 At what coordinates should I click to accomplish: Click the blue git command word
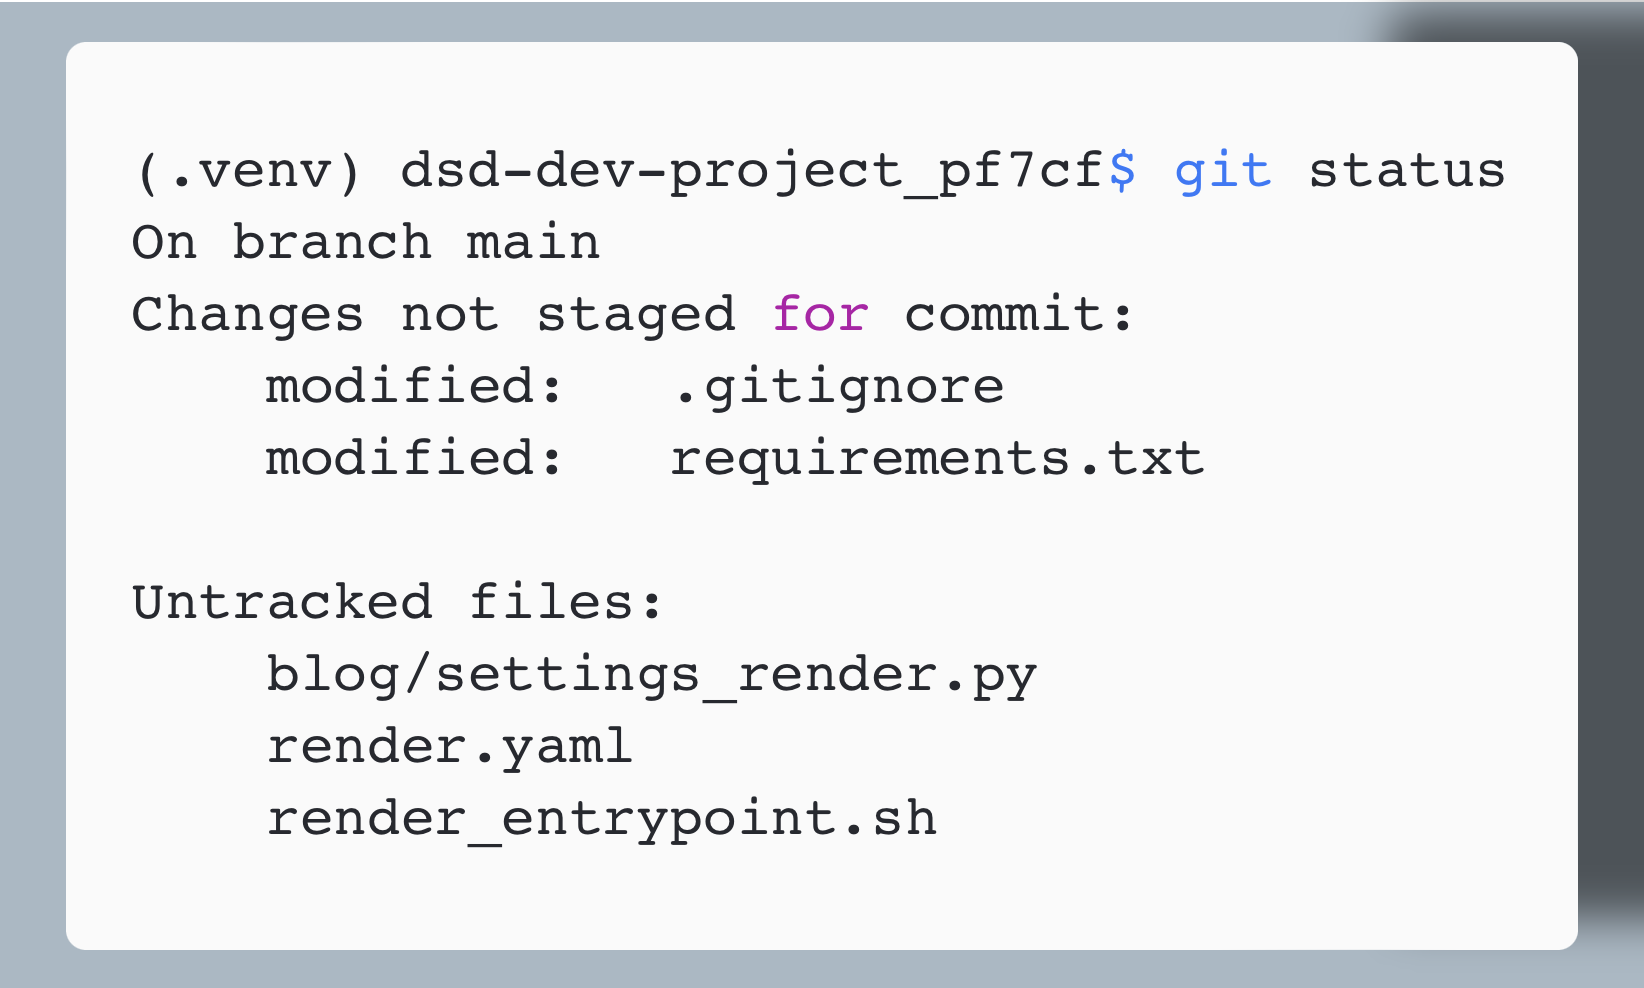tap(1222, 171)
